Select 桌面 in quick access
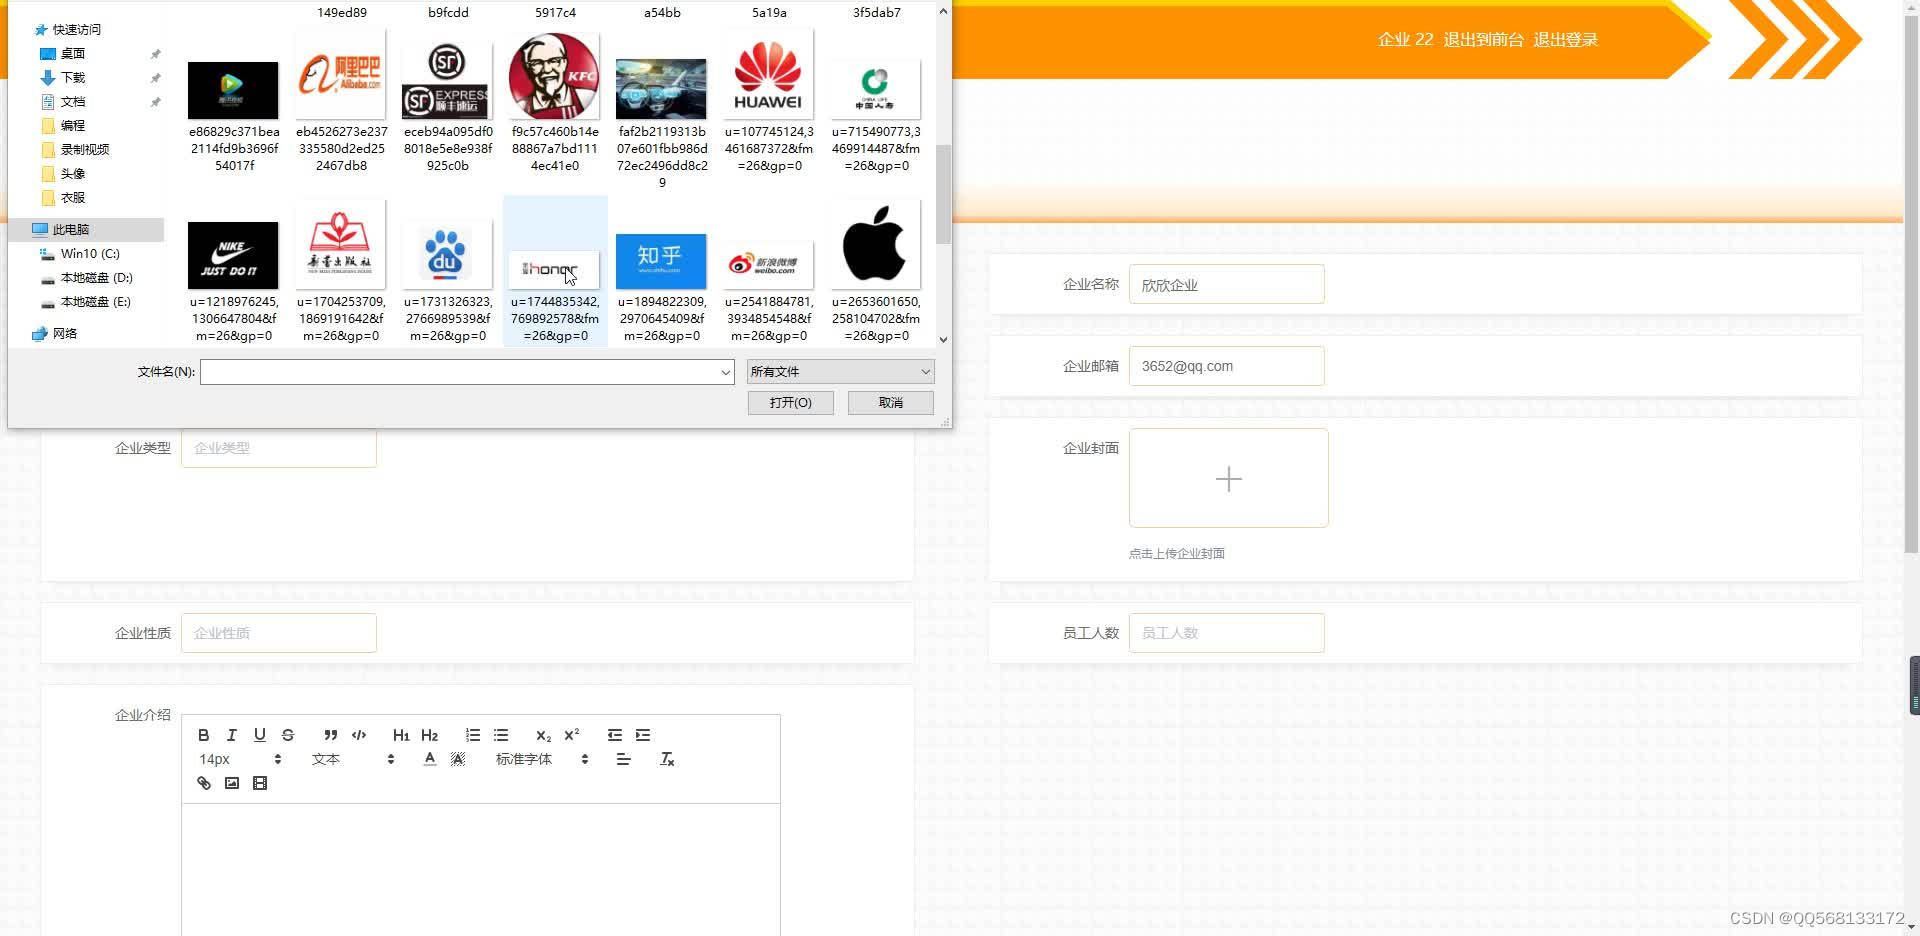Viewport: 1920px width, 936px height. point(72,53)
